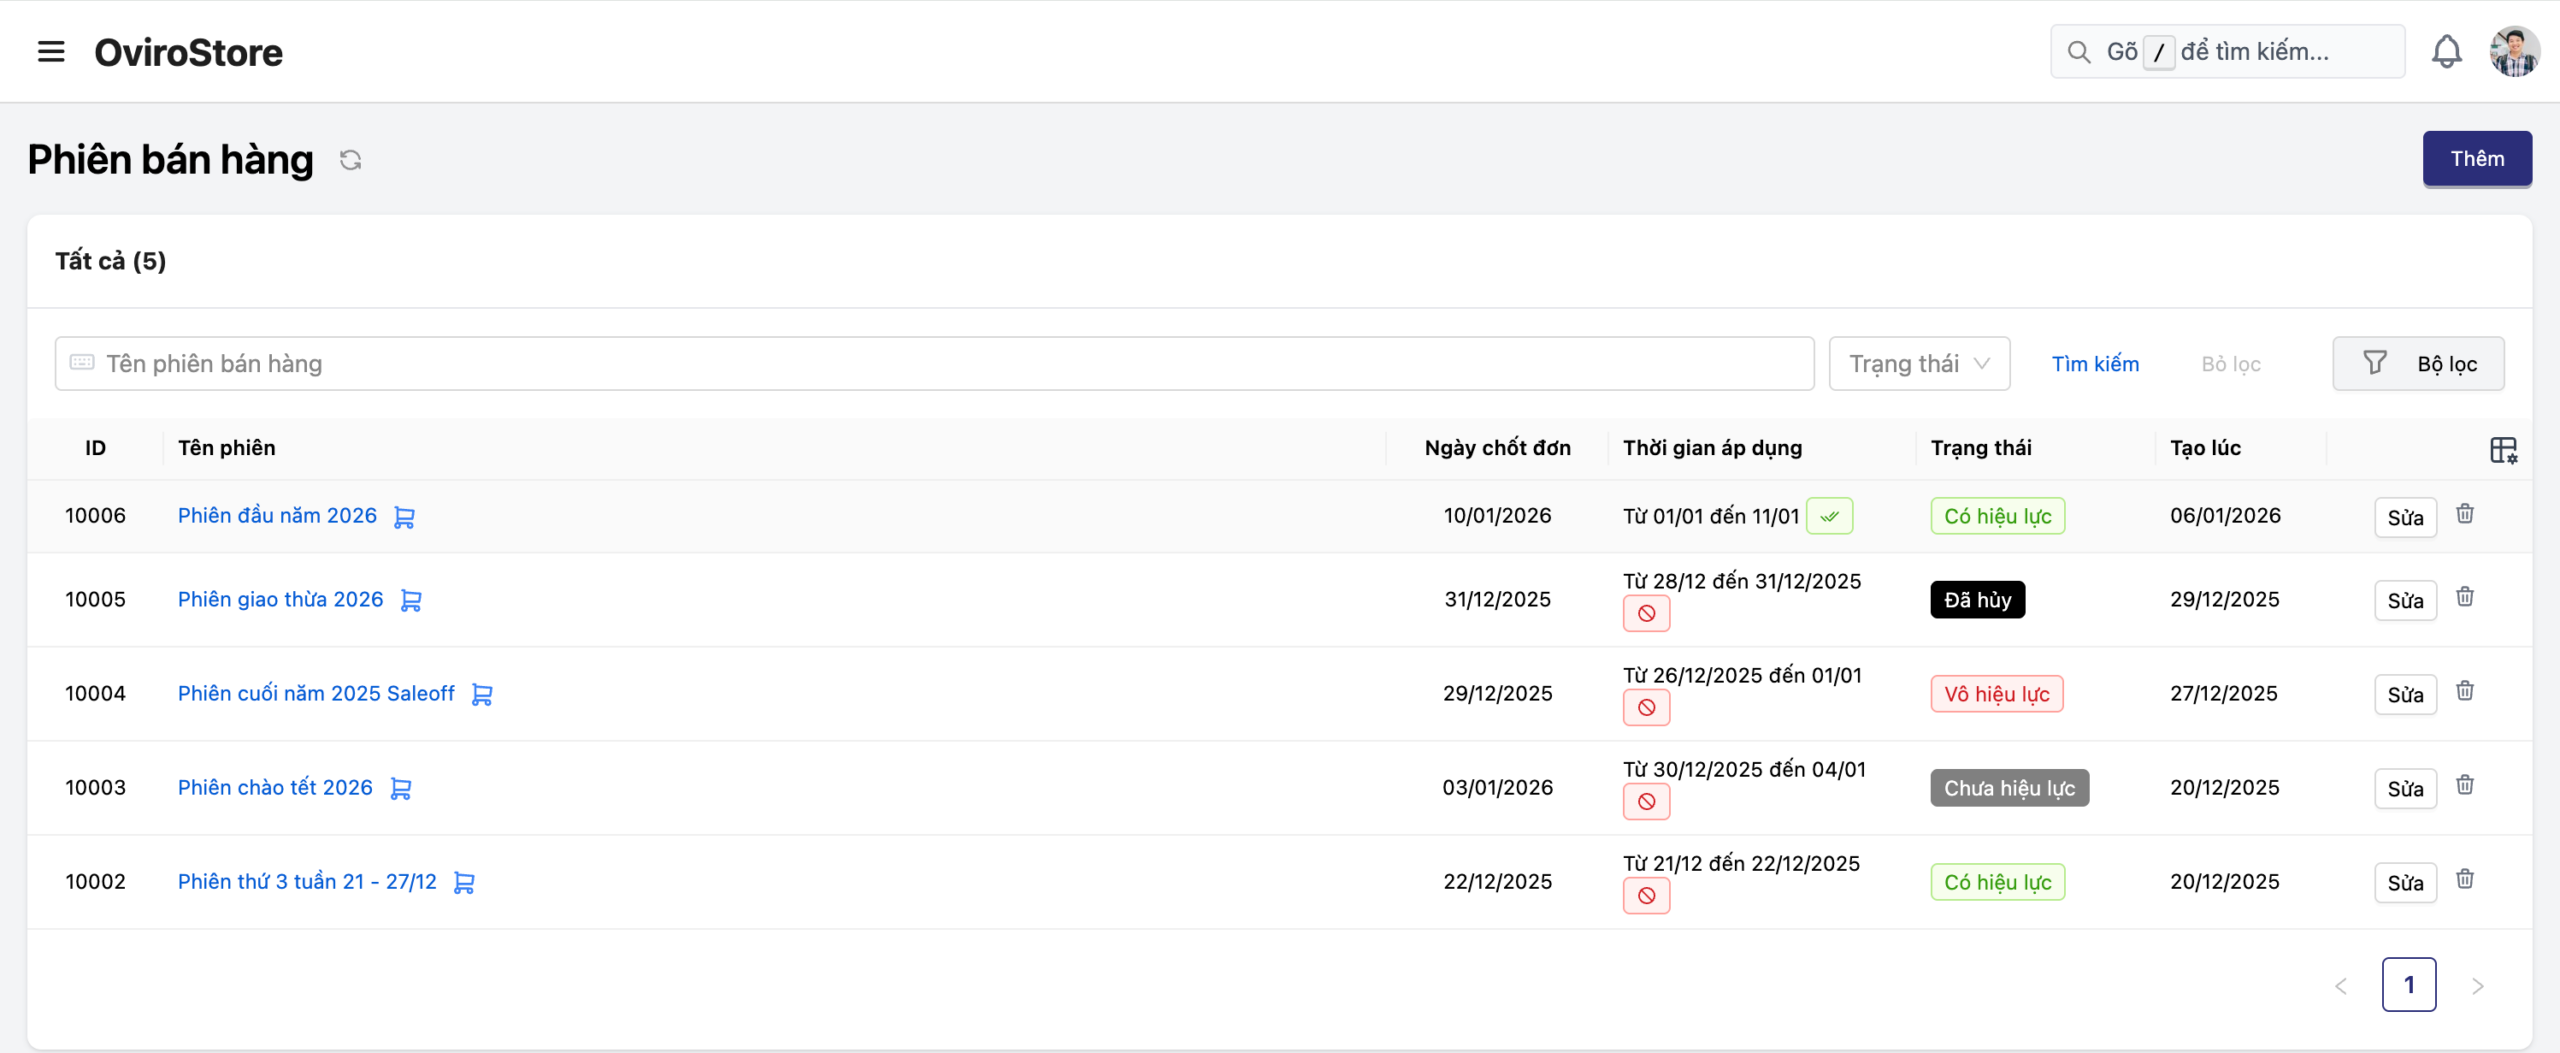Click cart icon beside Phiên chào tết 2026
Viewport: 2560px width, 1053px height.
point(400,789)
